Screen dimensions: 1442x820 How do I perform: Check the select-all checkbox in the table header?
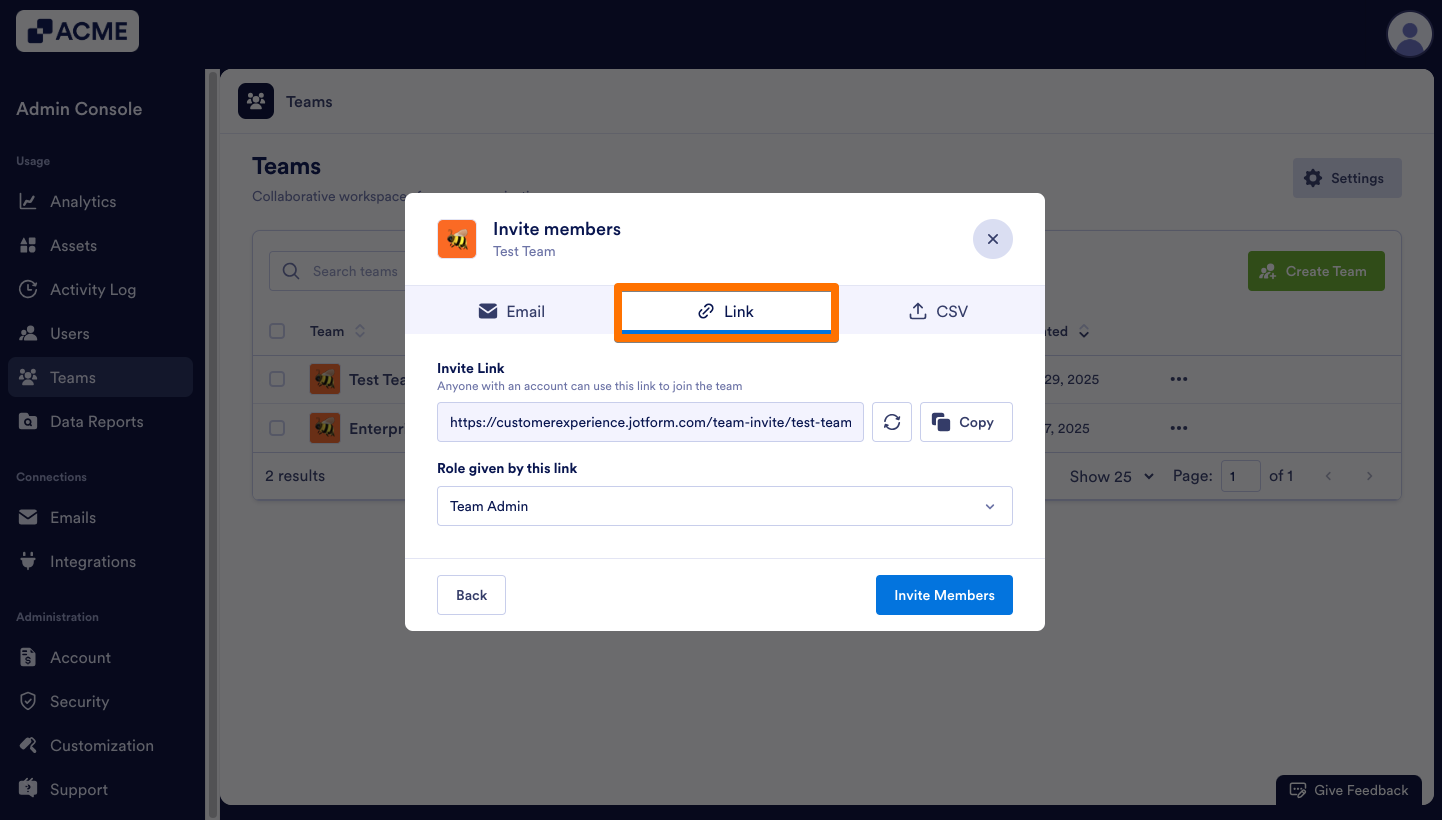277,331
